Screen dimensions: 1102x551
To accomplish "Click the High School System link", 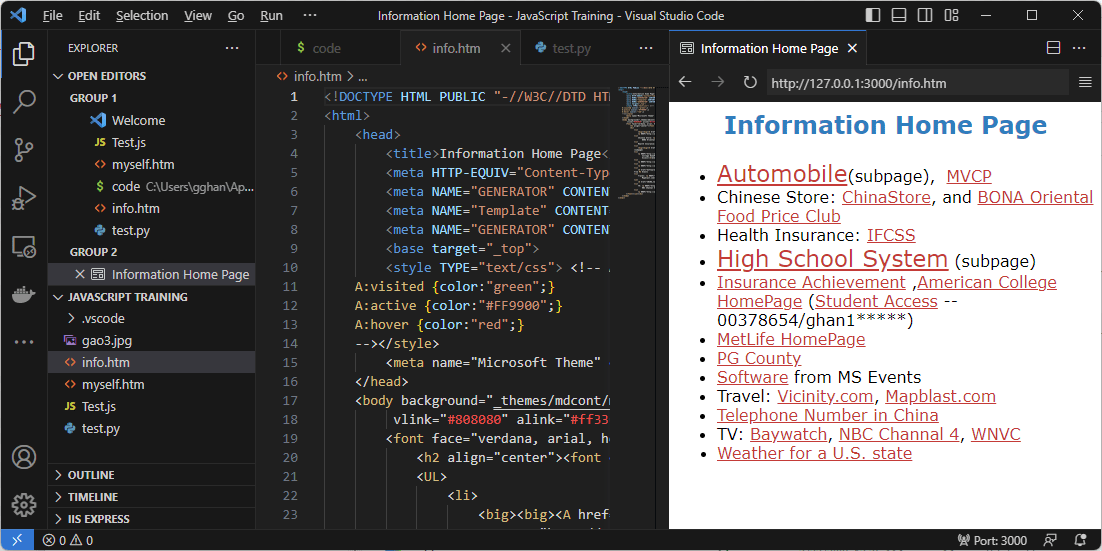I will (832, 259).
